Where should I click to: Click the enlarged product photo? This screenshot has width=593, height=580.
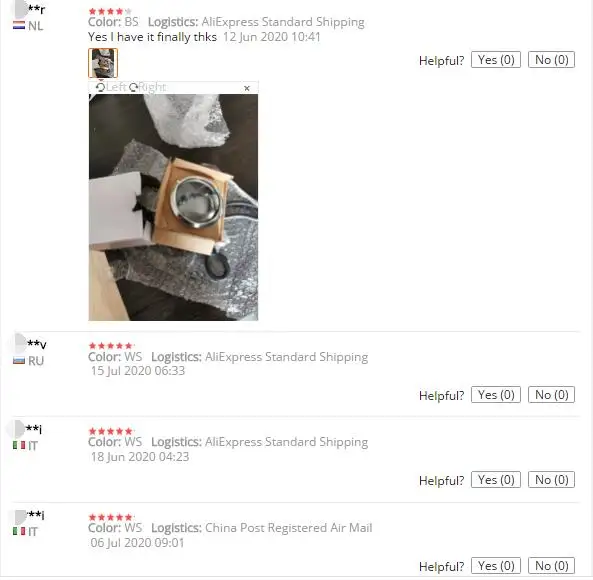pos(173,207)
